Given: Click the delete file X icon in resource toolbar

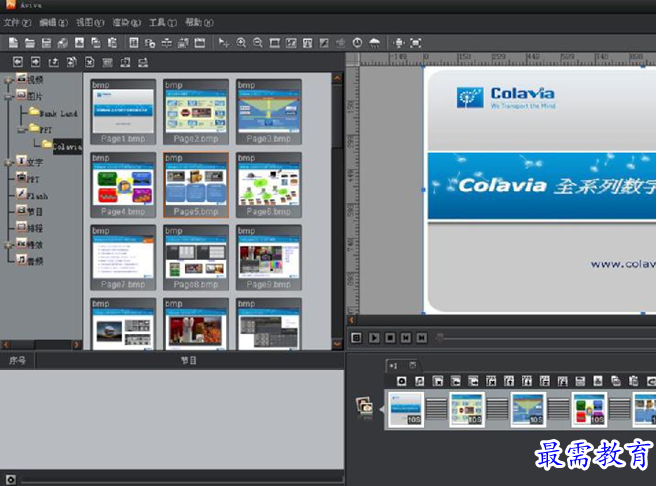Looking at the screenshot, I should (x=90, y=62).
